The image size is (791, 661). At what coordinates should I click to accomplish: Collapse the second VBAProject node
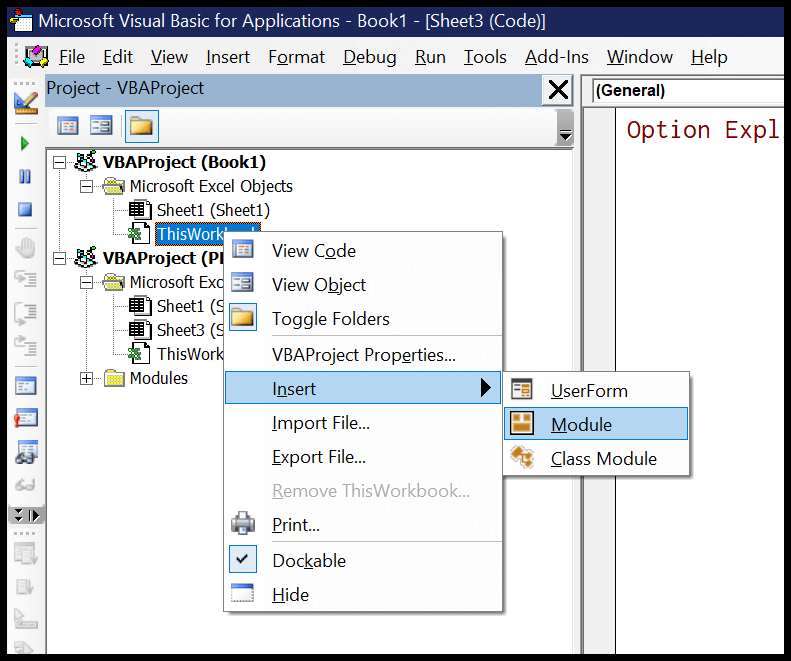tap(60, 258)
